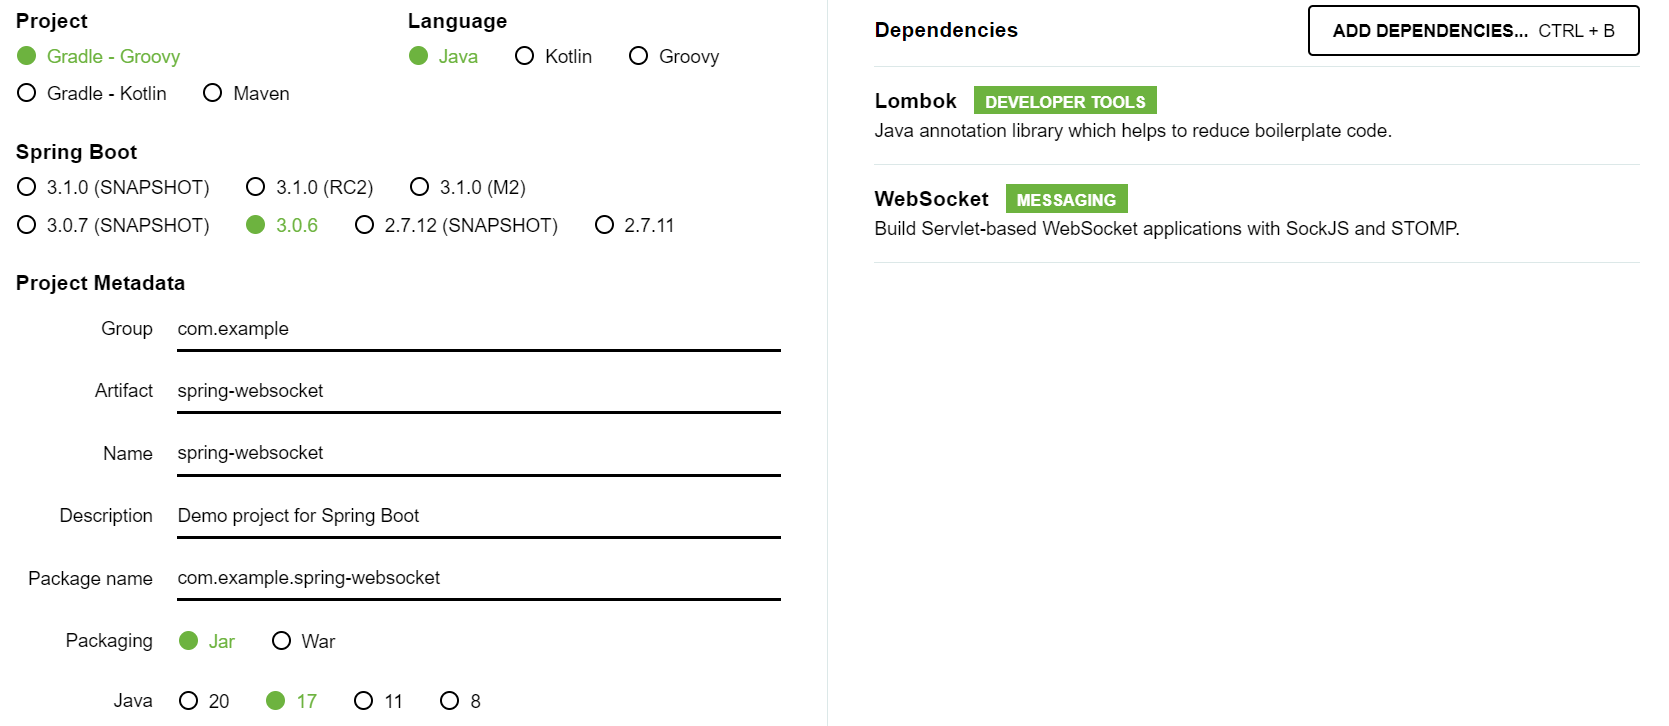Click the Lombok dependency entry
The height and width of the screenshot is (726, 1669).
pyautogui.click(x=1256, y=116)
